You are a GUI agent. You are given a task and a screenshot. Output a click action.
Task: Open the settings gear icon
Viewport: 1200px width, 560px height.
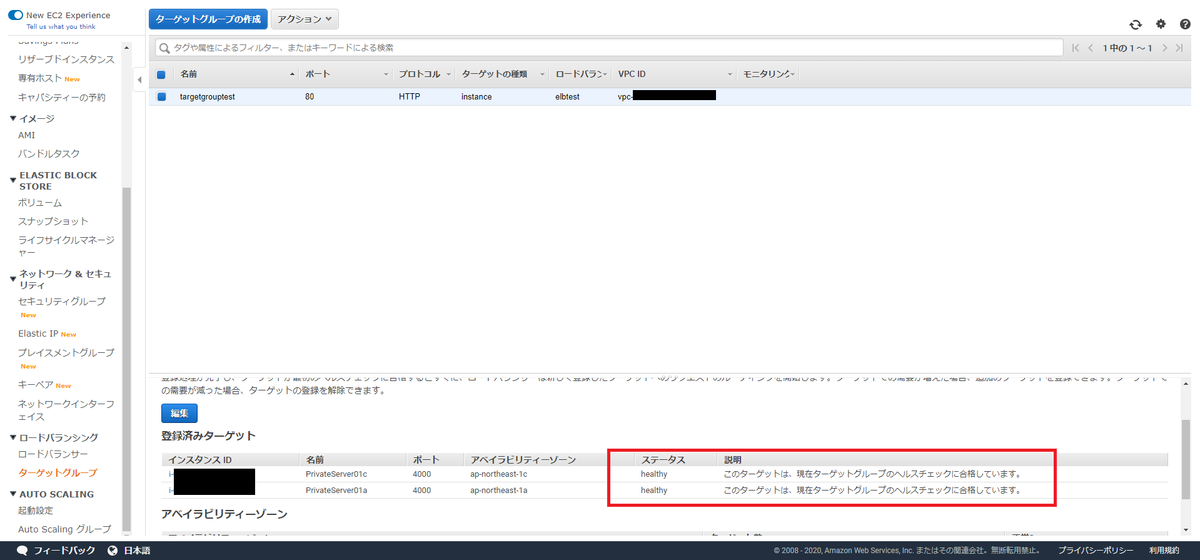[1161, 24]
